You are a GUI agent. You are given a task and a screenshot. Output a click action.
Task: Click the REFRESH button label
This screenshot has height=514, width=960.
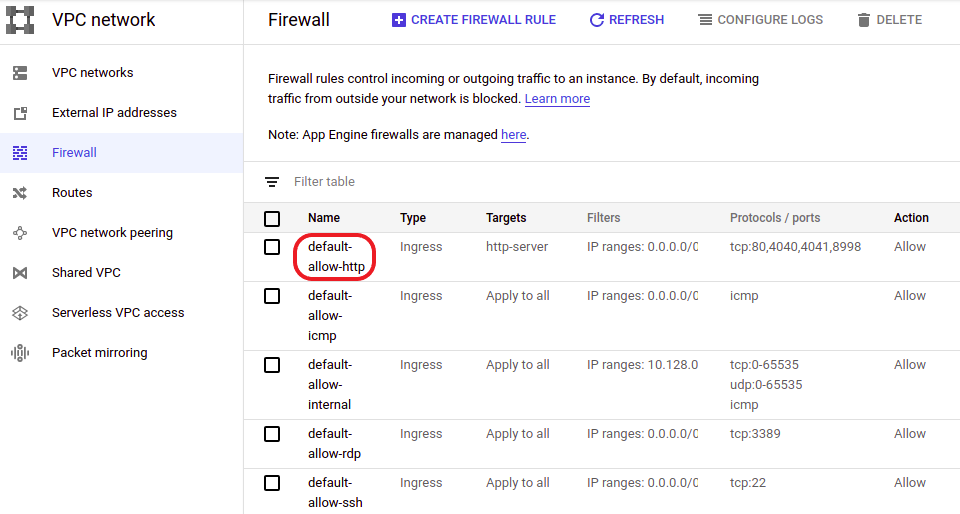(636, 20)
